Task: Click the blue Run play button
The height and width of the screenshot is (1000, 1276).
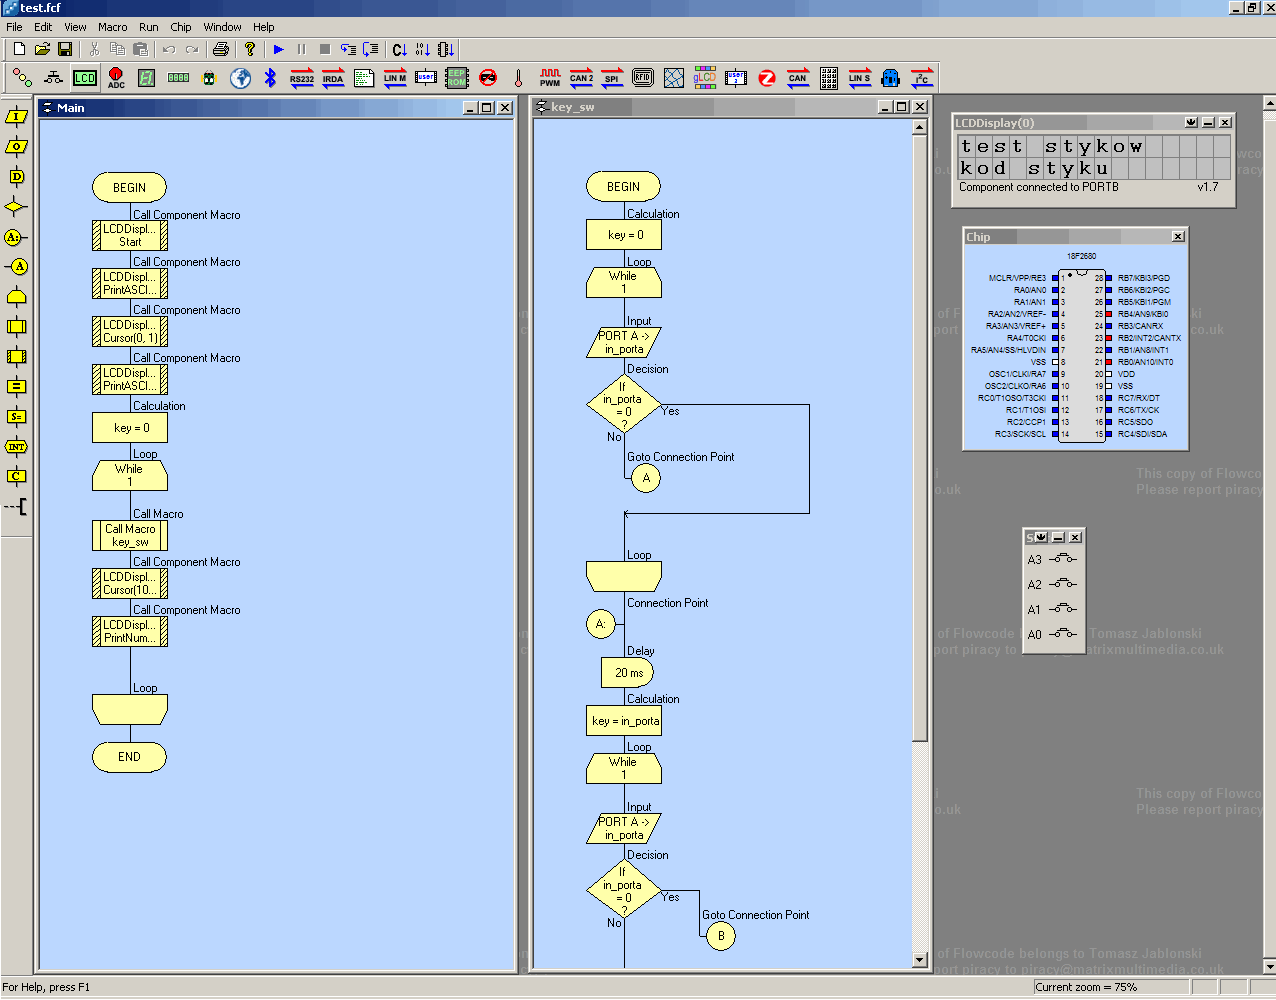Action: pyautogui.click(x=279, y=49)
